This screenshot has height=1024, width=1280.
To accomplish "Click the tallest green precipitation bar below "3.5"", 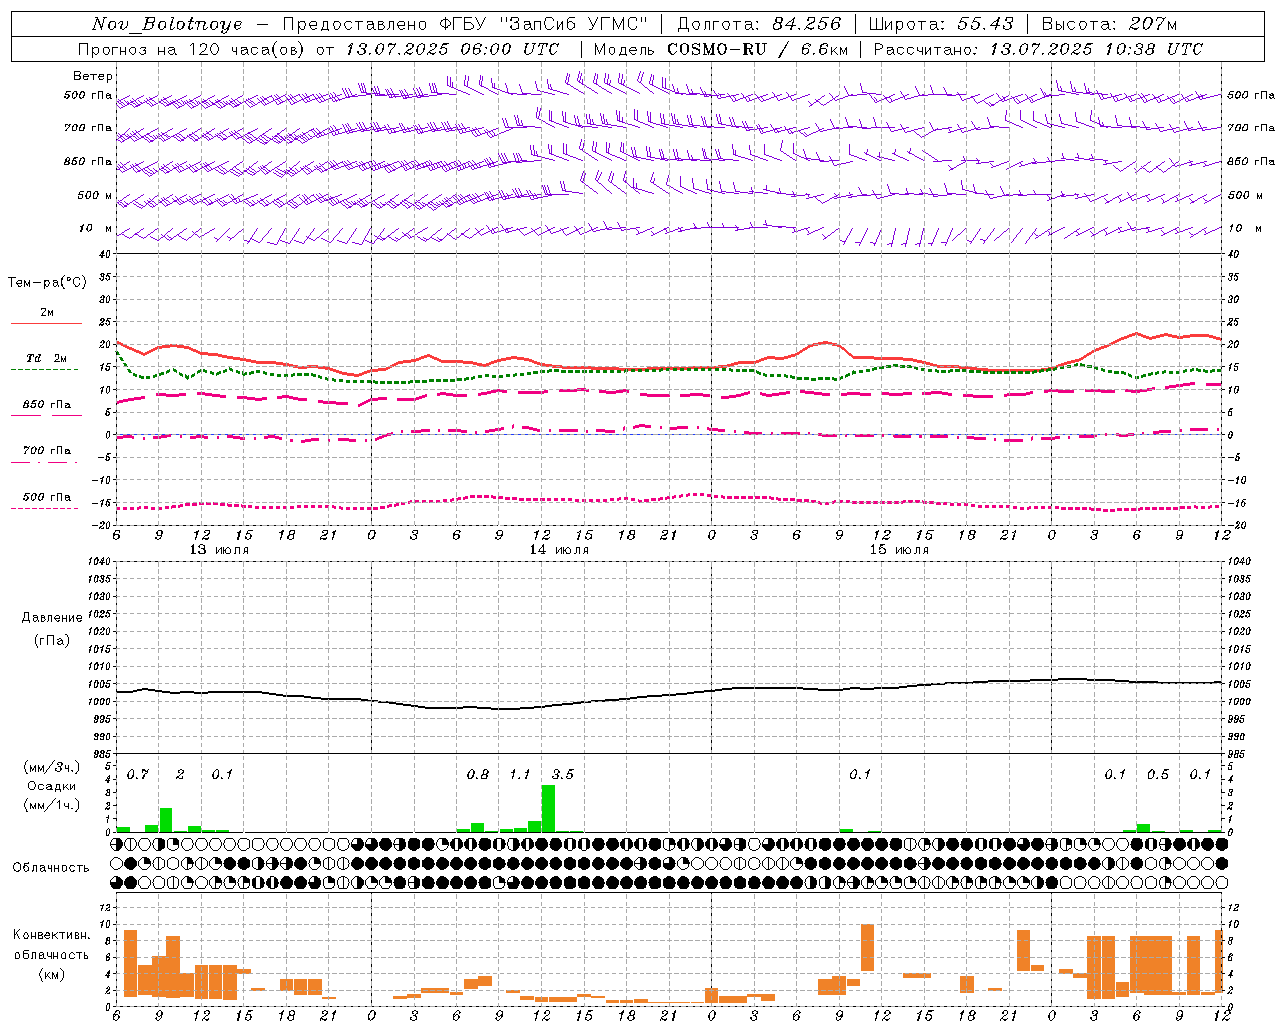I will point(548,808).
